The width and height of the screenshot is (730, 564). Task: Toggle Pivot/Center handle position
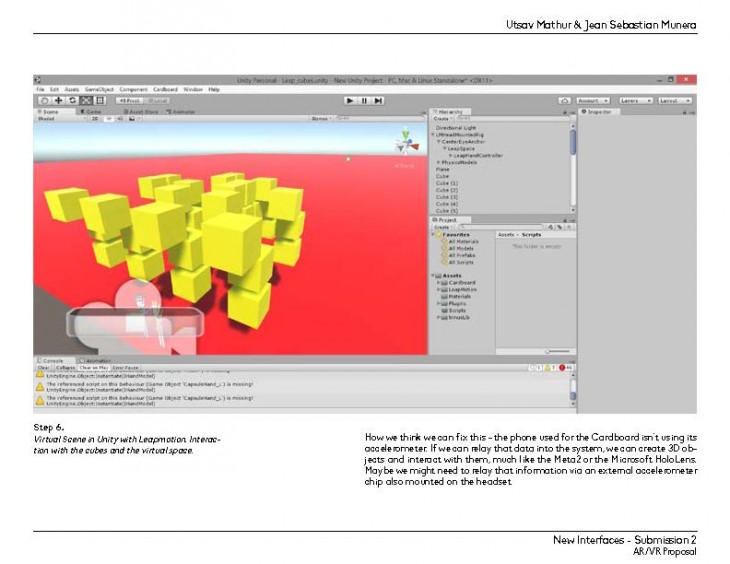point(128,100)
